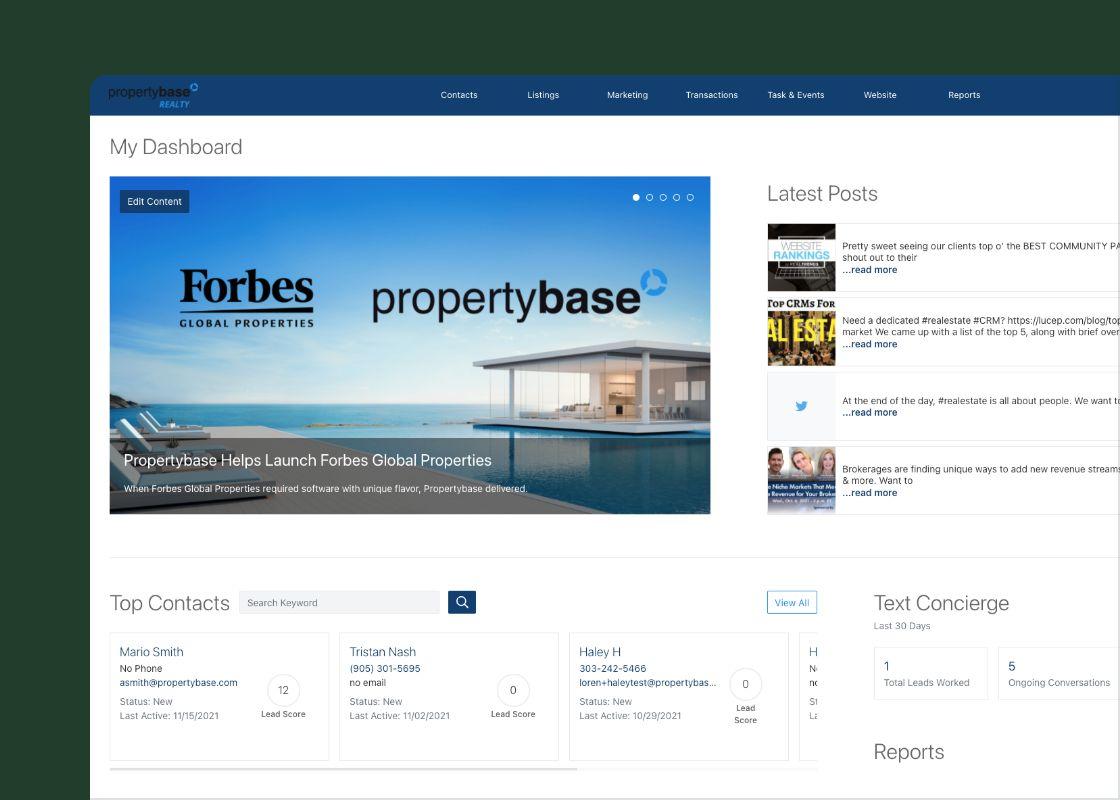1120x800 pixels.
Task: Open the Transactions menu
Action: tap(711, 95)
